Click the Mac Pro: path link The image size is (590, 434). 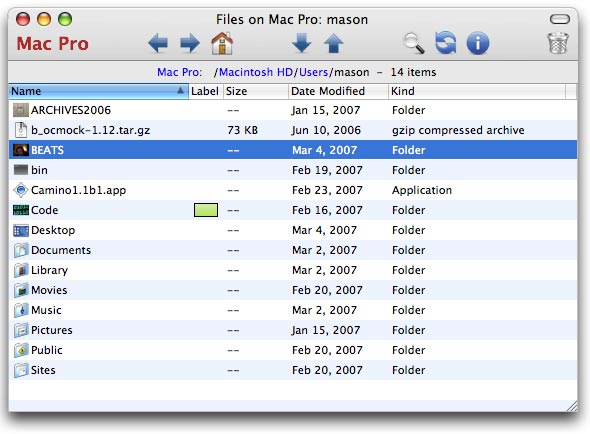(x=179, y=72)
